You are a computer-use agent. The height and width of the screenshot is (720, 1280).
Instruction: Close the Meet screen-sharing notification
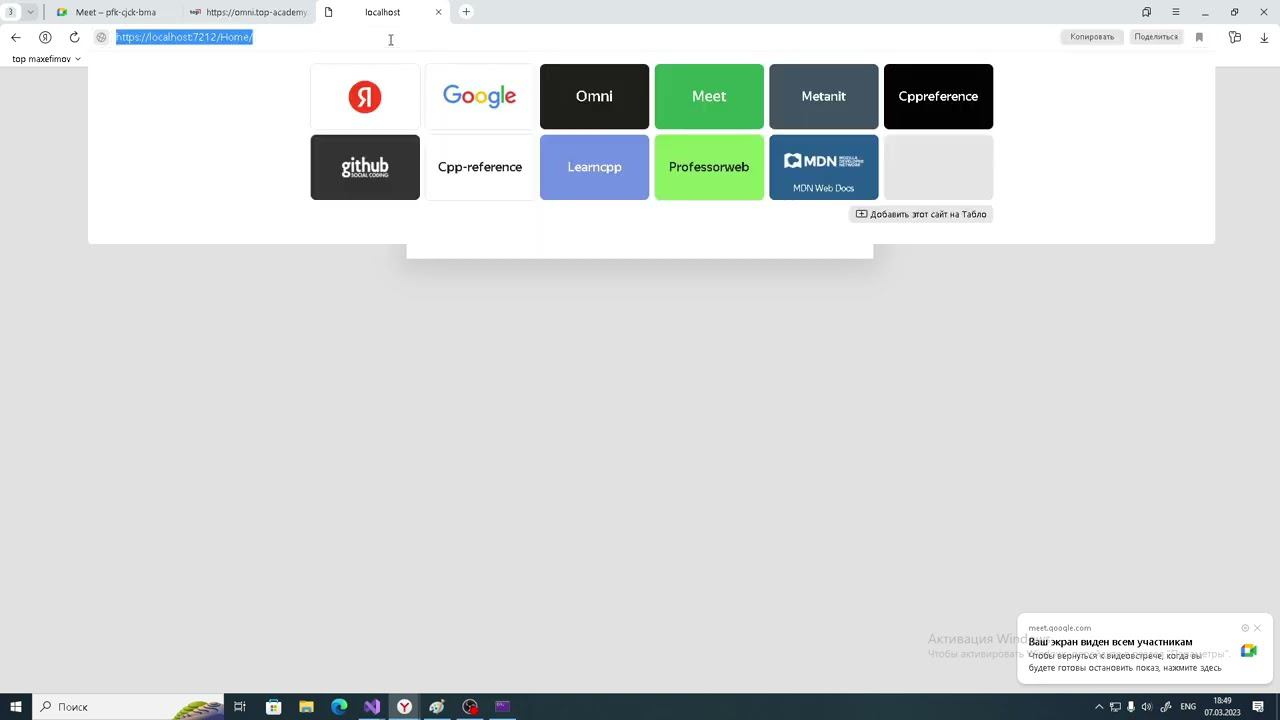click(1258, 628)
